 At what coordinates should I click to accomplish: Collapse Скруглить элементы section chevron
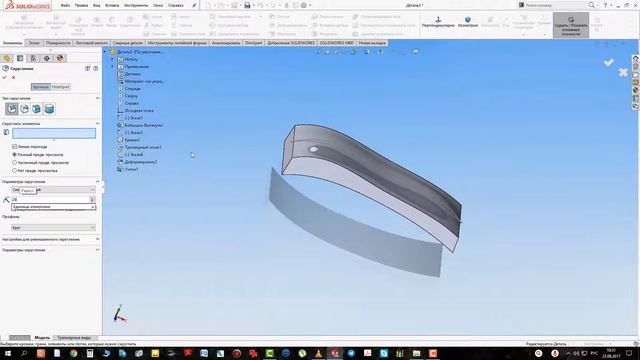click(x=98, y=123)
